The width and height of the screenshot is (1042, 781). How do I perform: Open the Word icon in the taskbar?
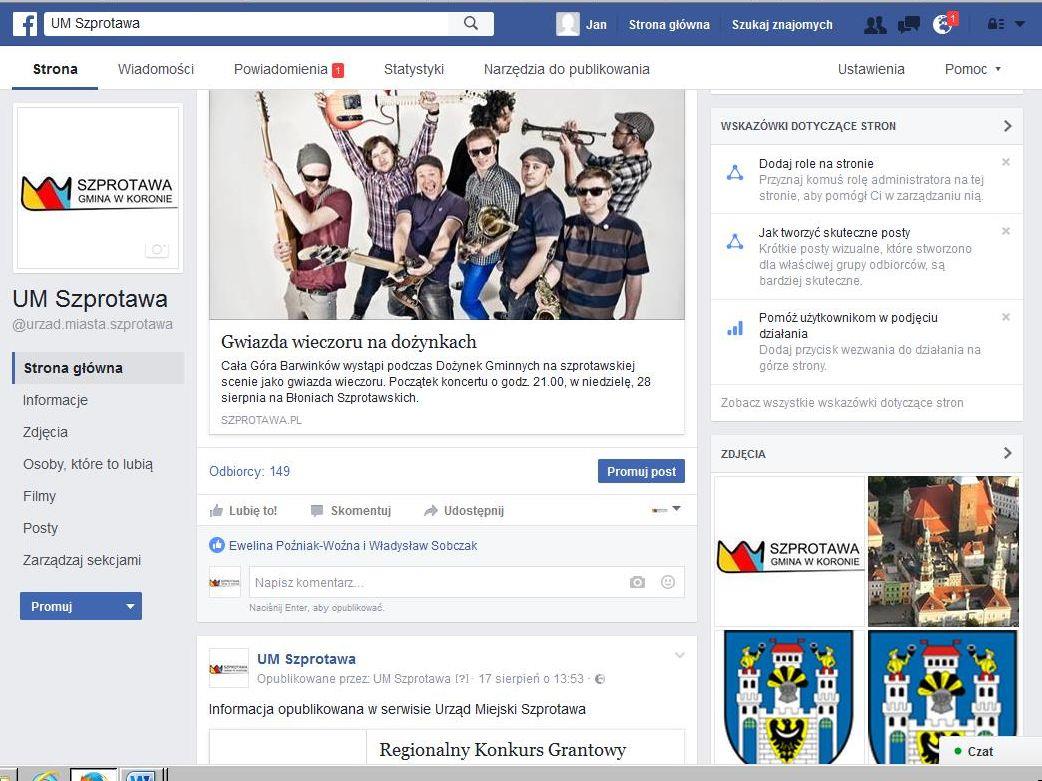tap(140, 776)
